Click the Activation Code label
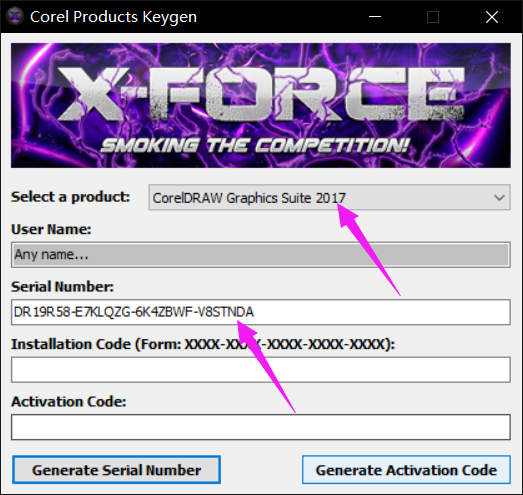Image resolution: width=523 pixels, height=495 pixels. [69, 402]
